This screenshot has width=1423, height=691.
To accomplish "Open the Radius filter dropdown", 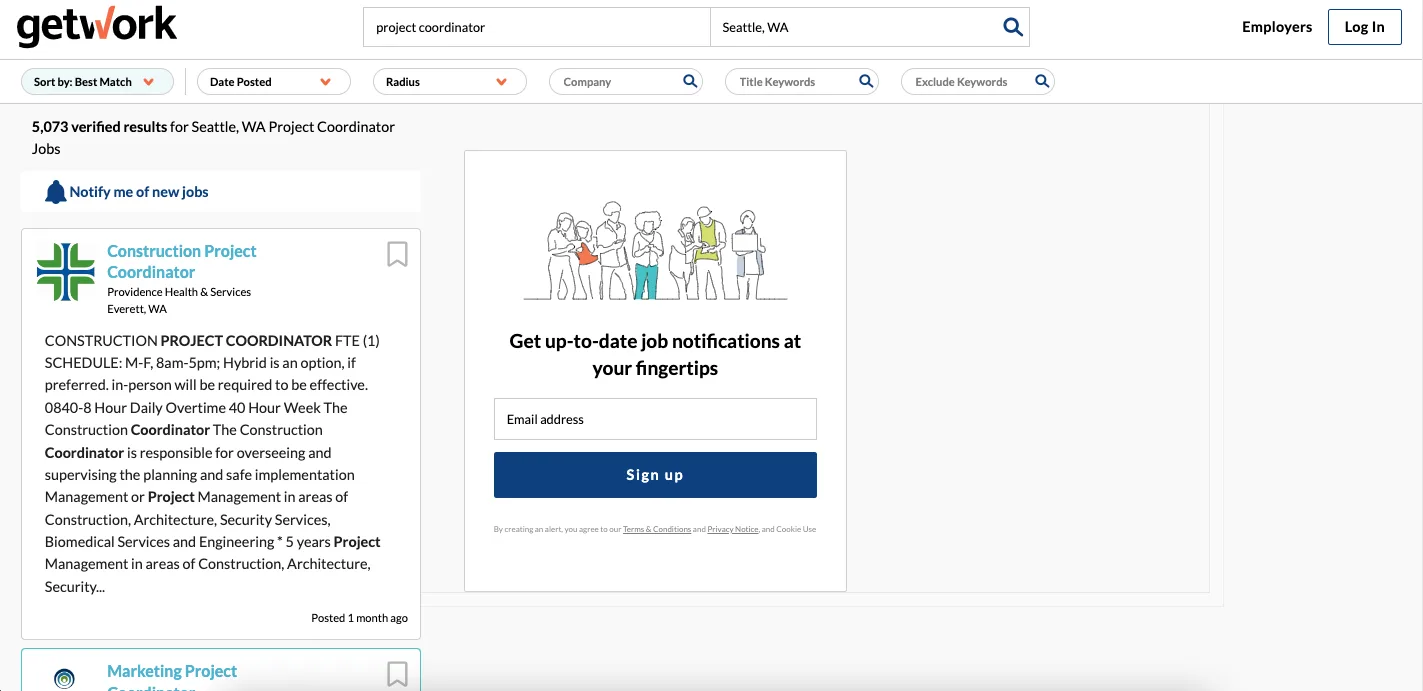I will tap(449, 81).
